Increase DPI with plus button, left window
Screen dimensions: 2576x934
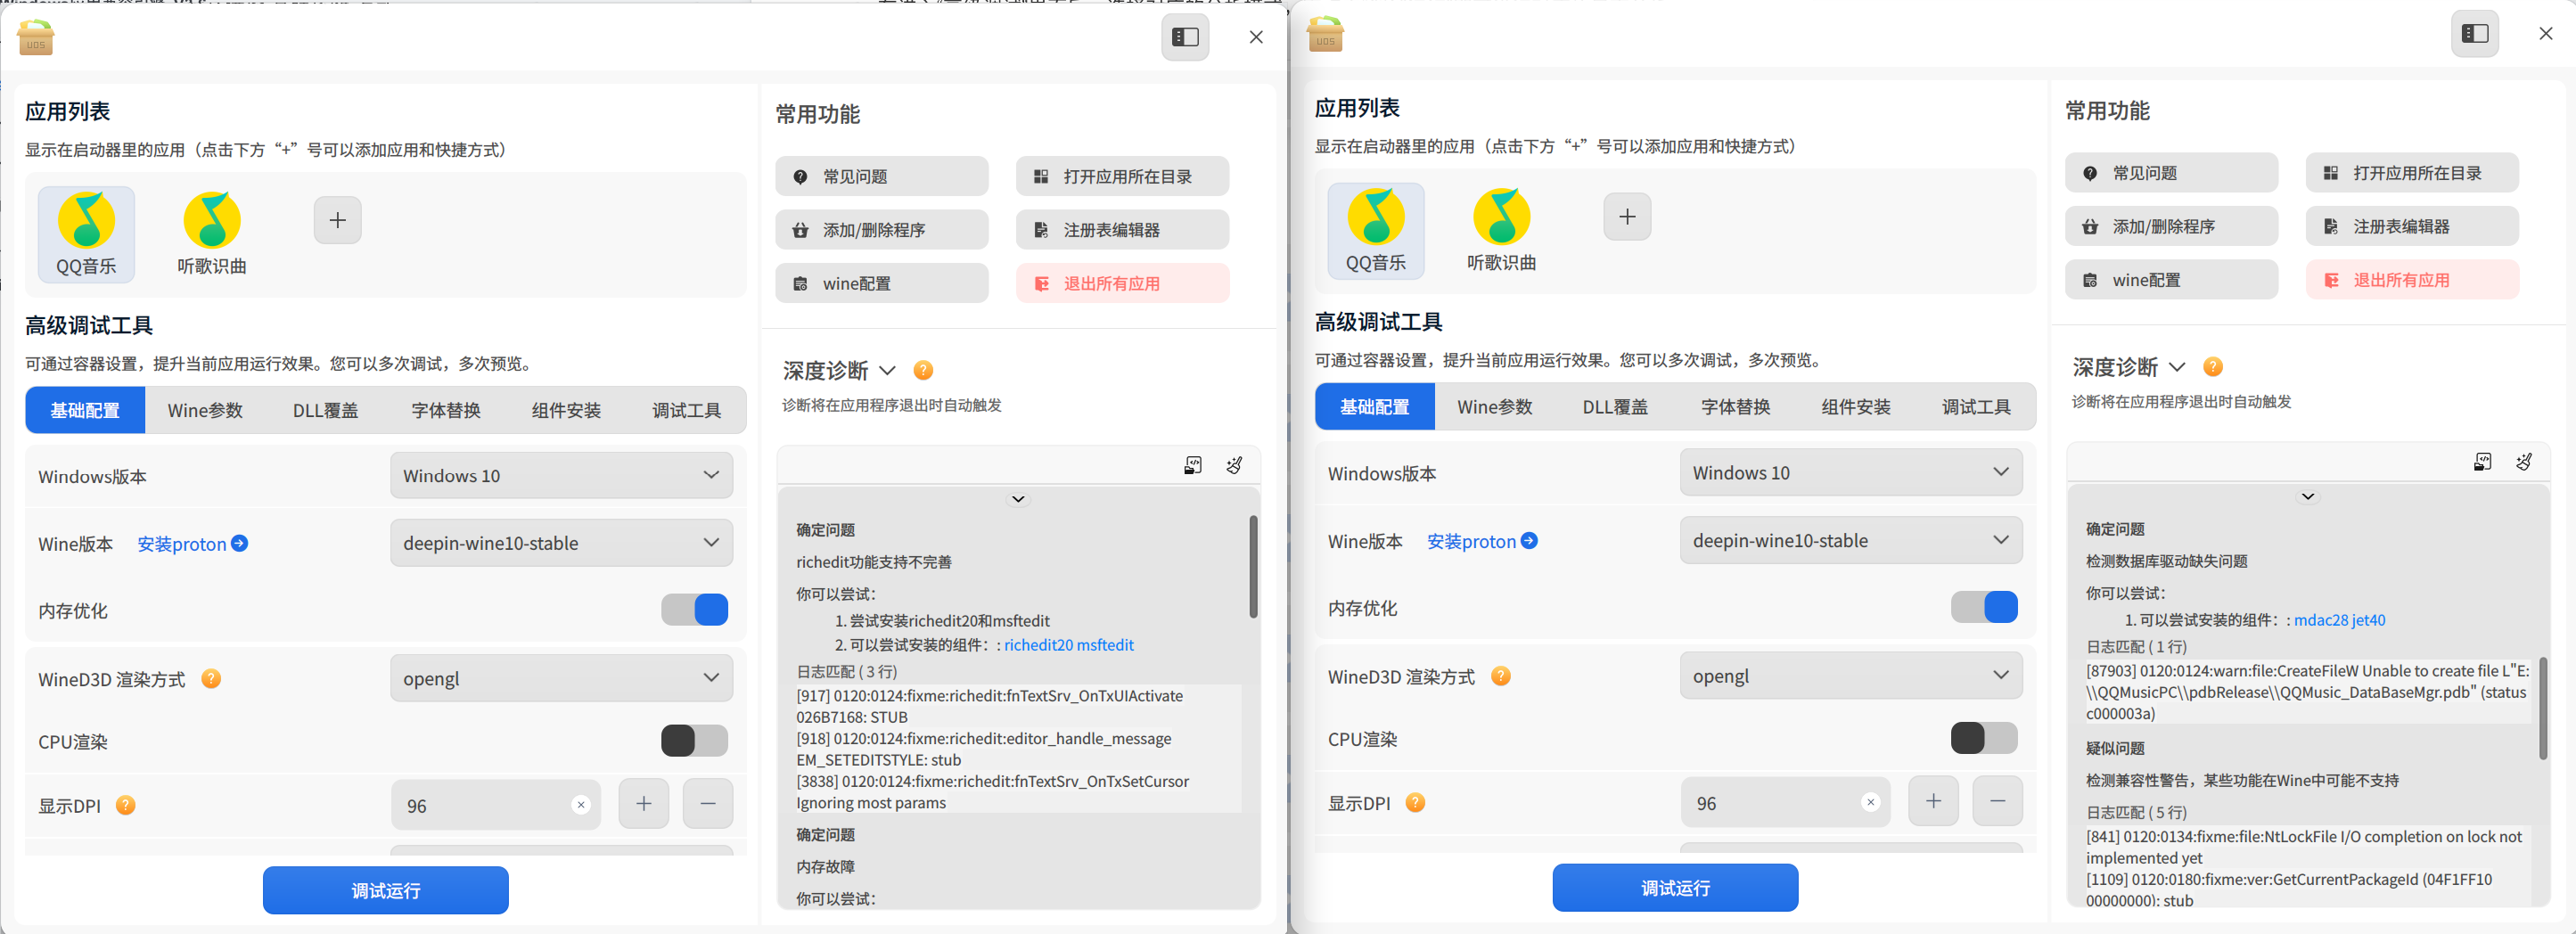(644, 804)
